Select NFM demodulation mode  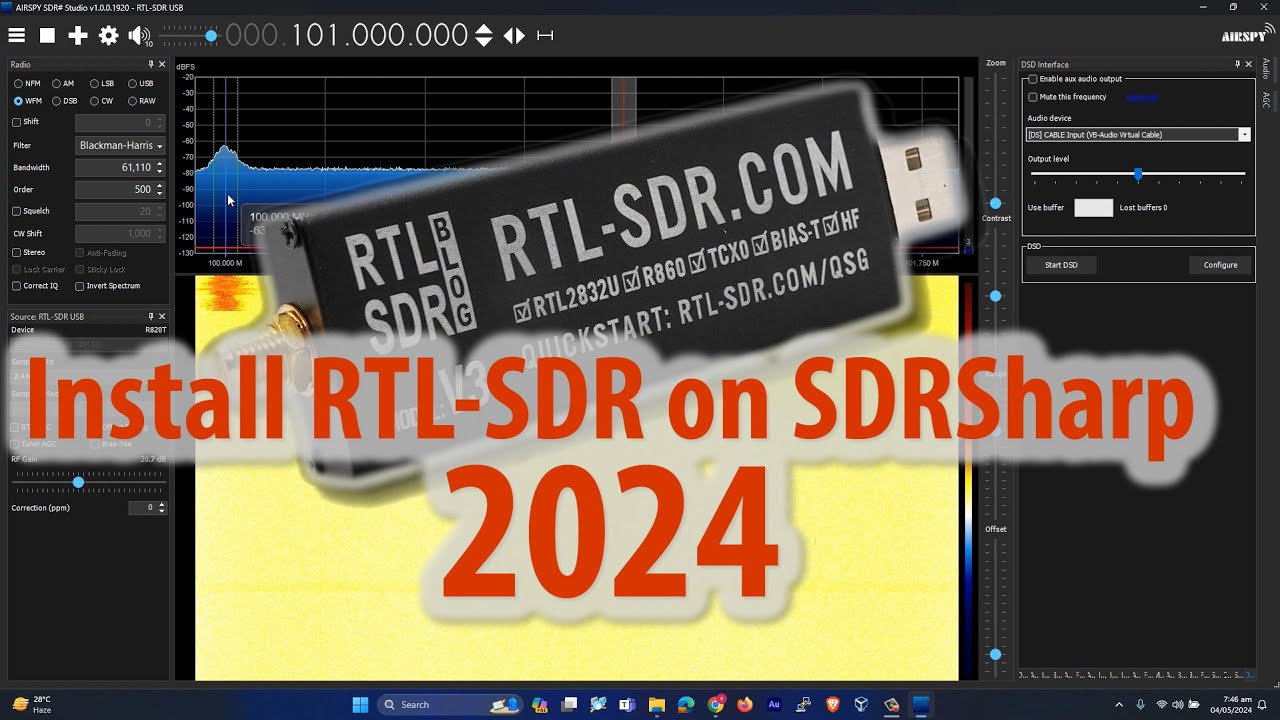(27, 84)
